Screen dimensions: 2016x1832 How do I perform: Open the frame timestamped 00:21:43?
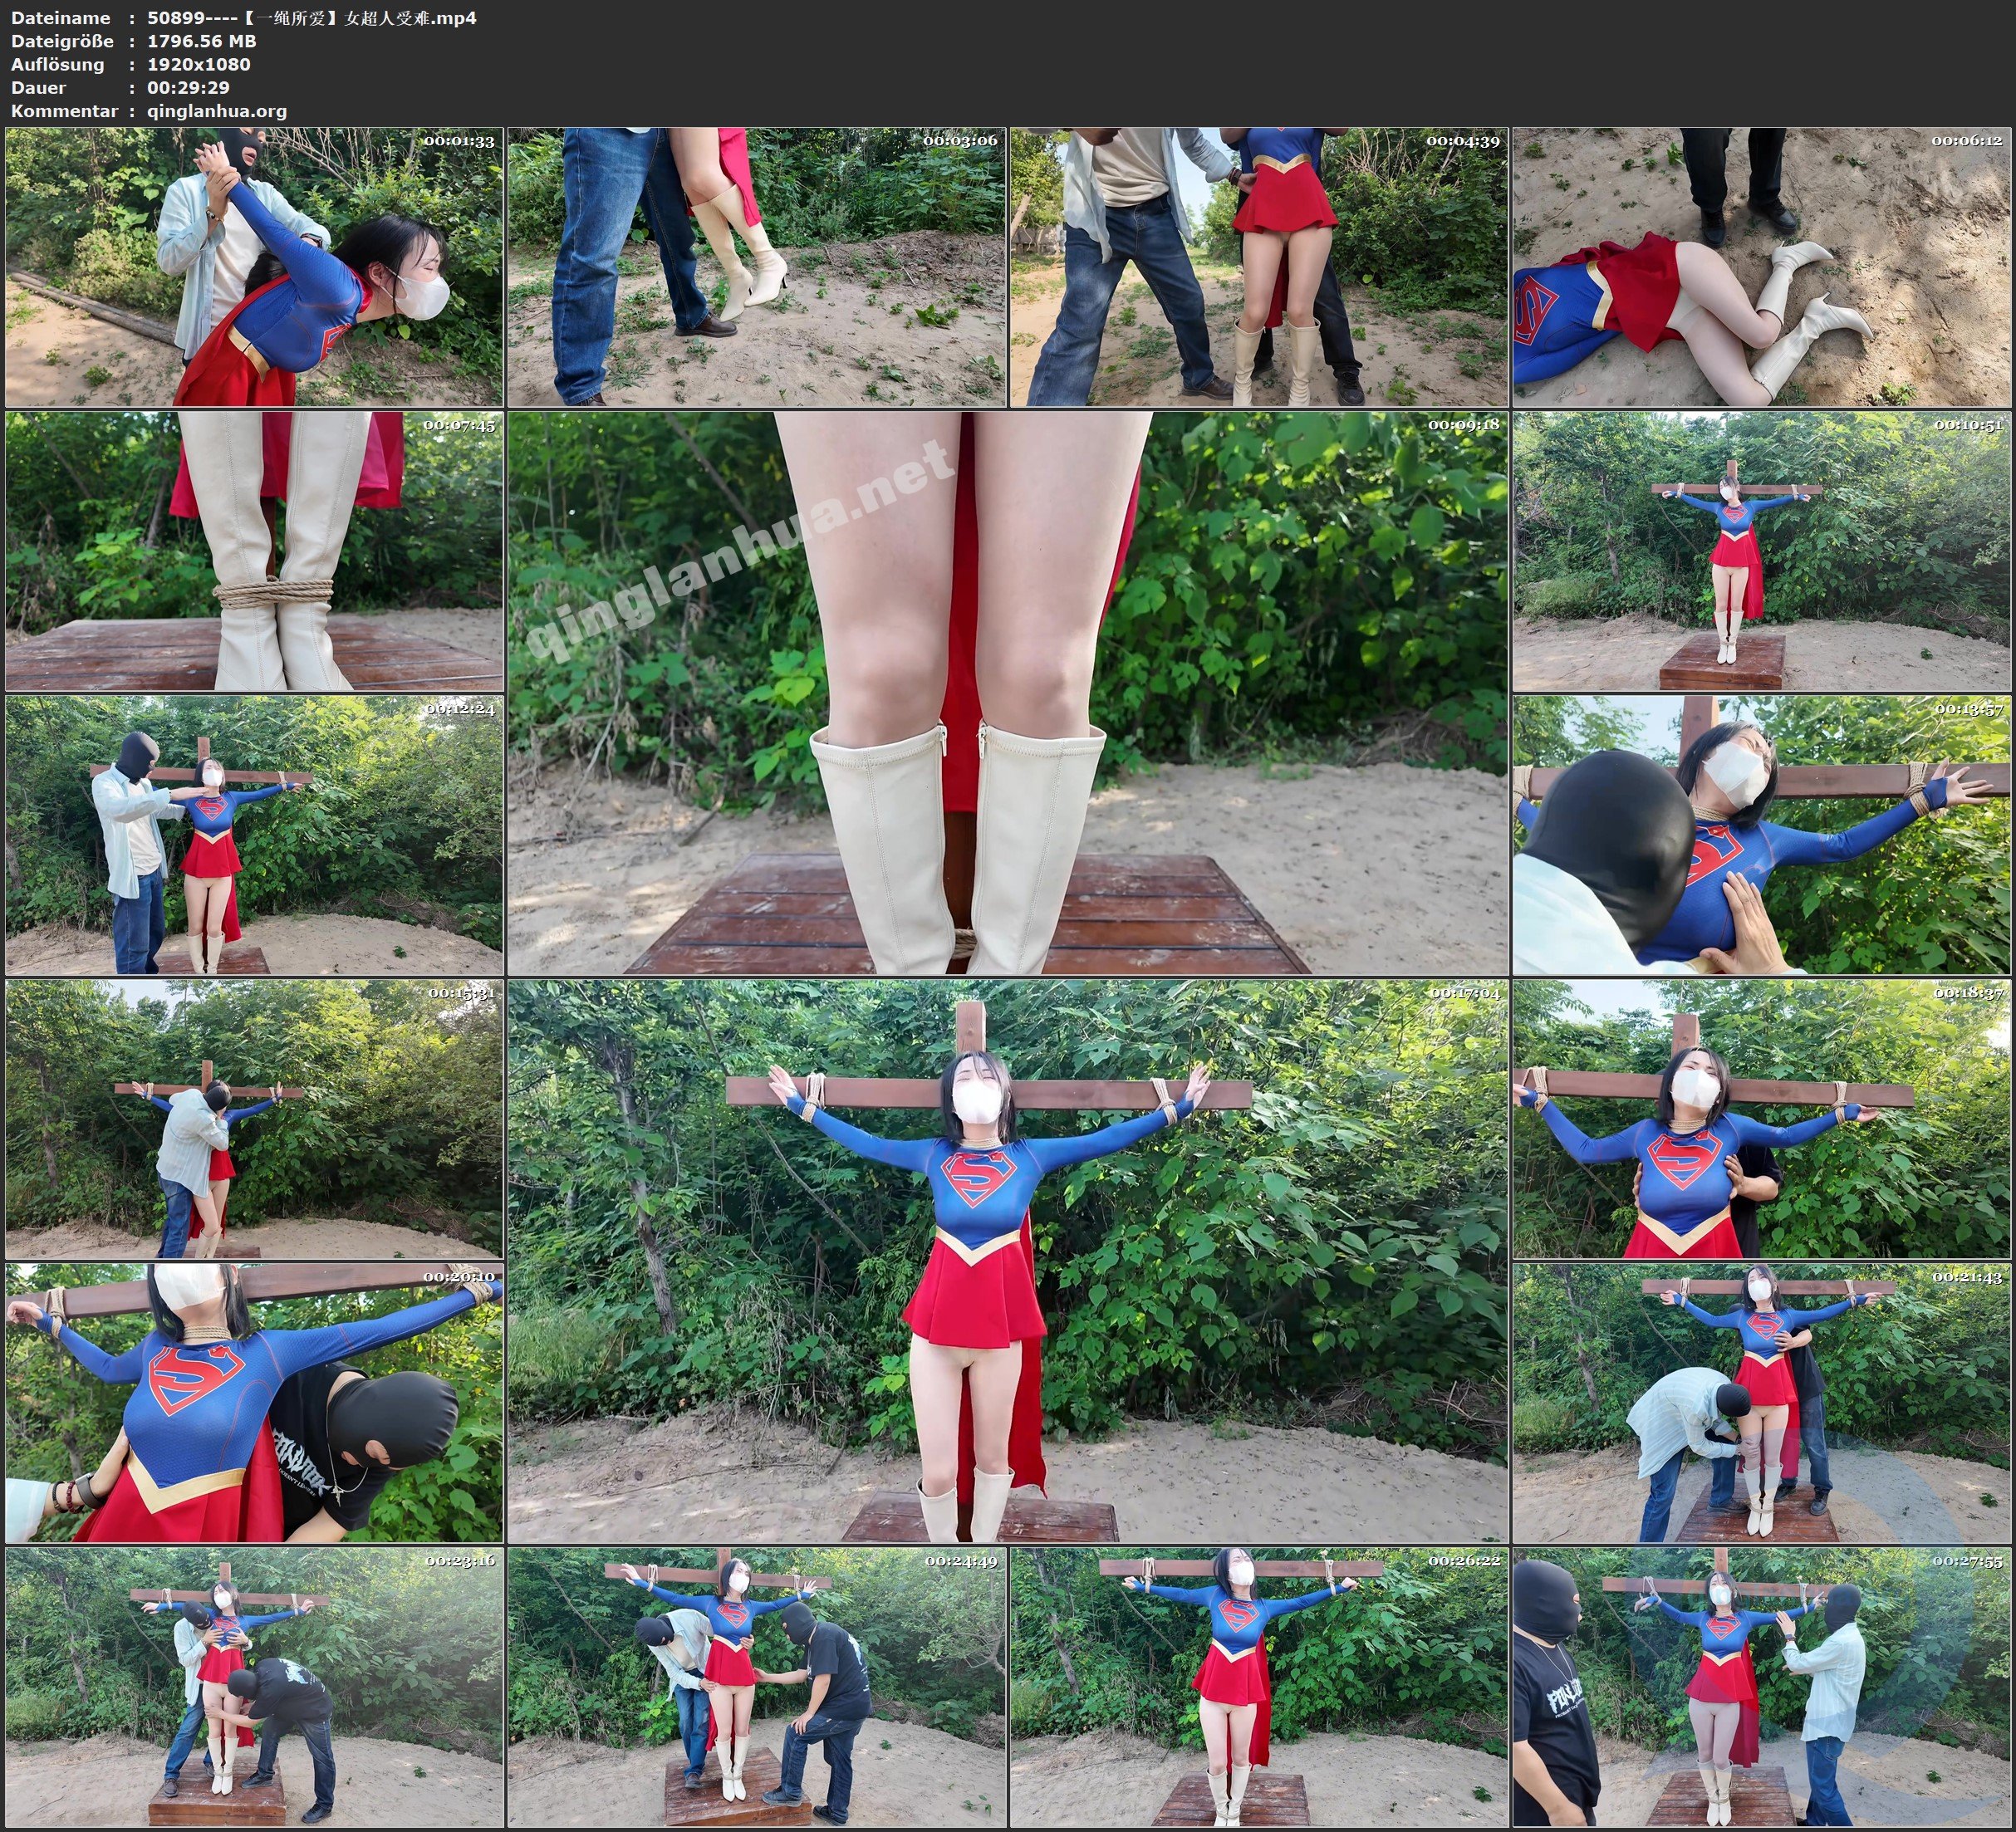[1762, 1403]
